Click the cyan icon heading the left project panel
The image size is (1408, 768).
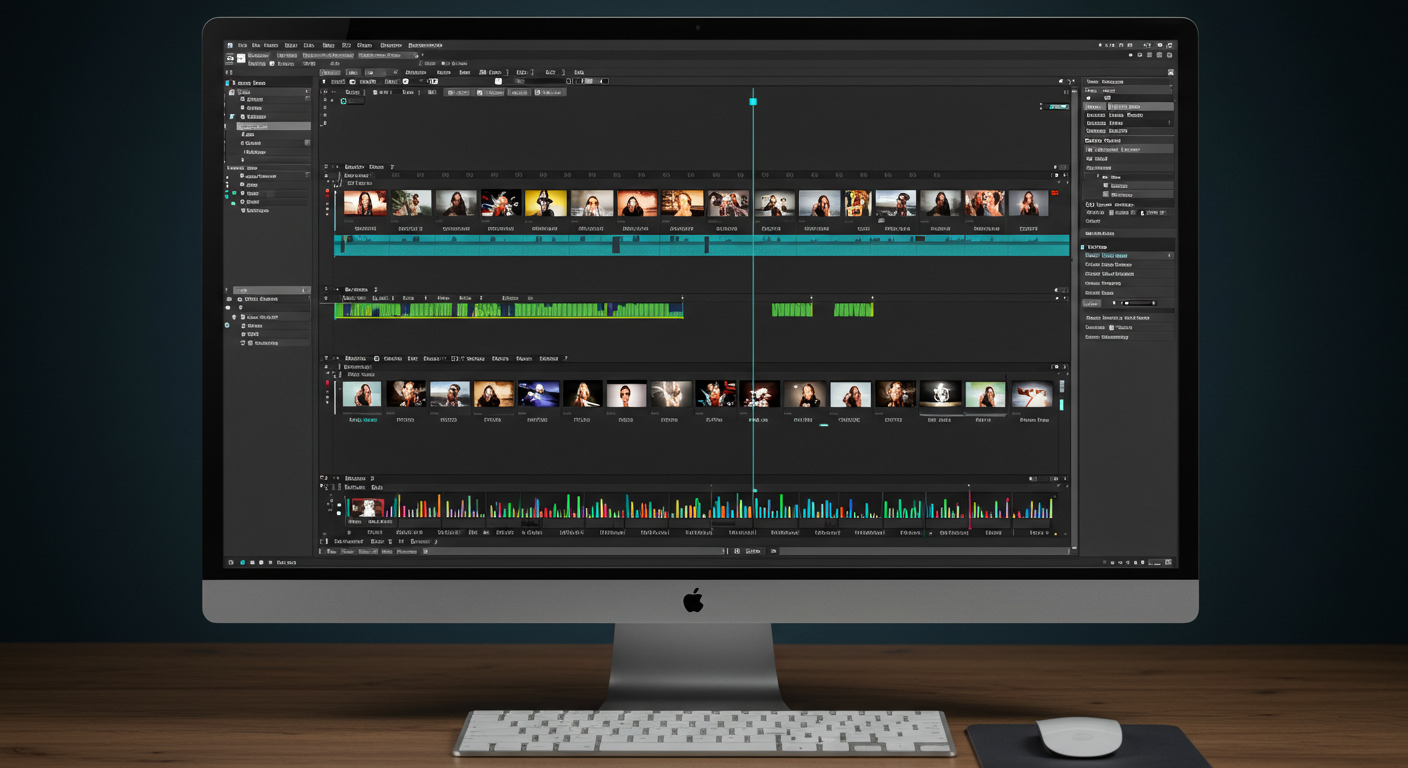point(228,83)
